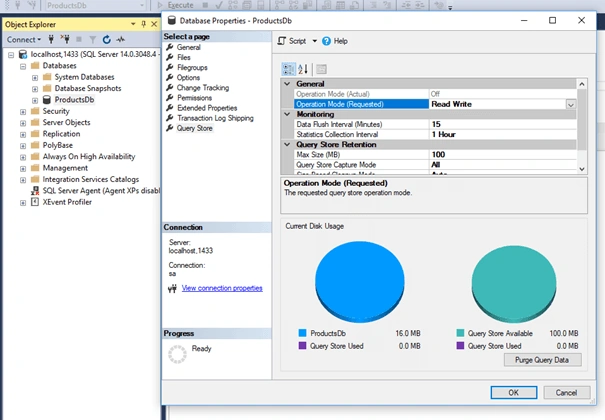Screen dimensions: 605x420
Task: Click the Property Pages icon in grid toolbar
Action: tap(321, 69)
